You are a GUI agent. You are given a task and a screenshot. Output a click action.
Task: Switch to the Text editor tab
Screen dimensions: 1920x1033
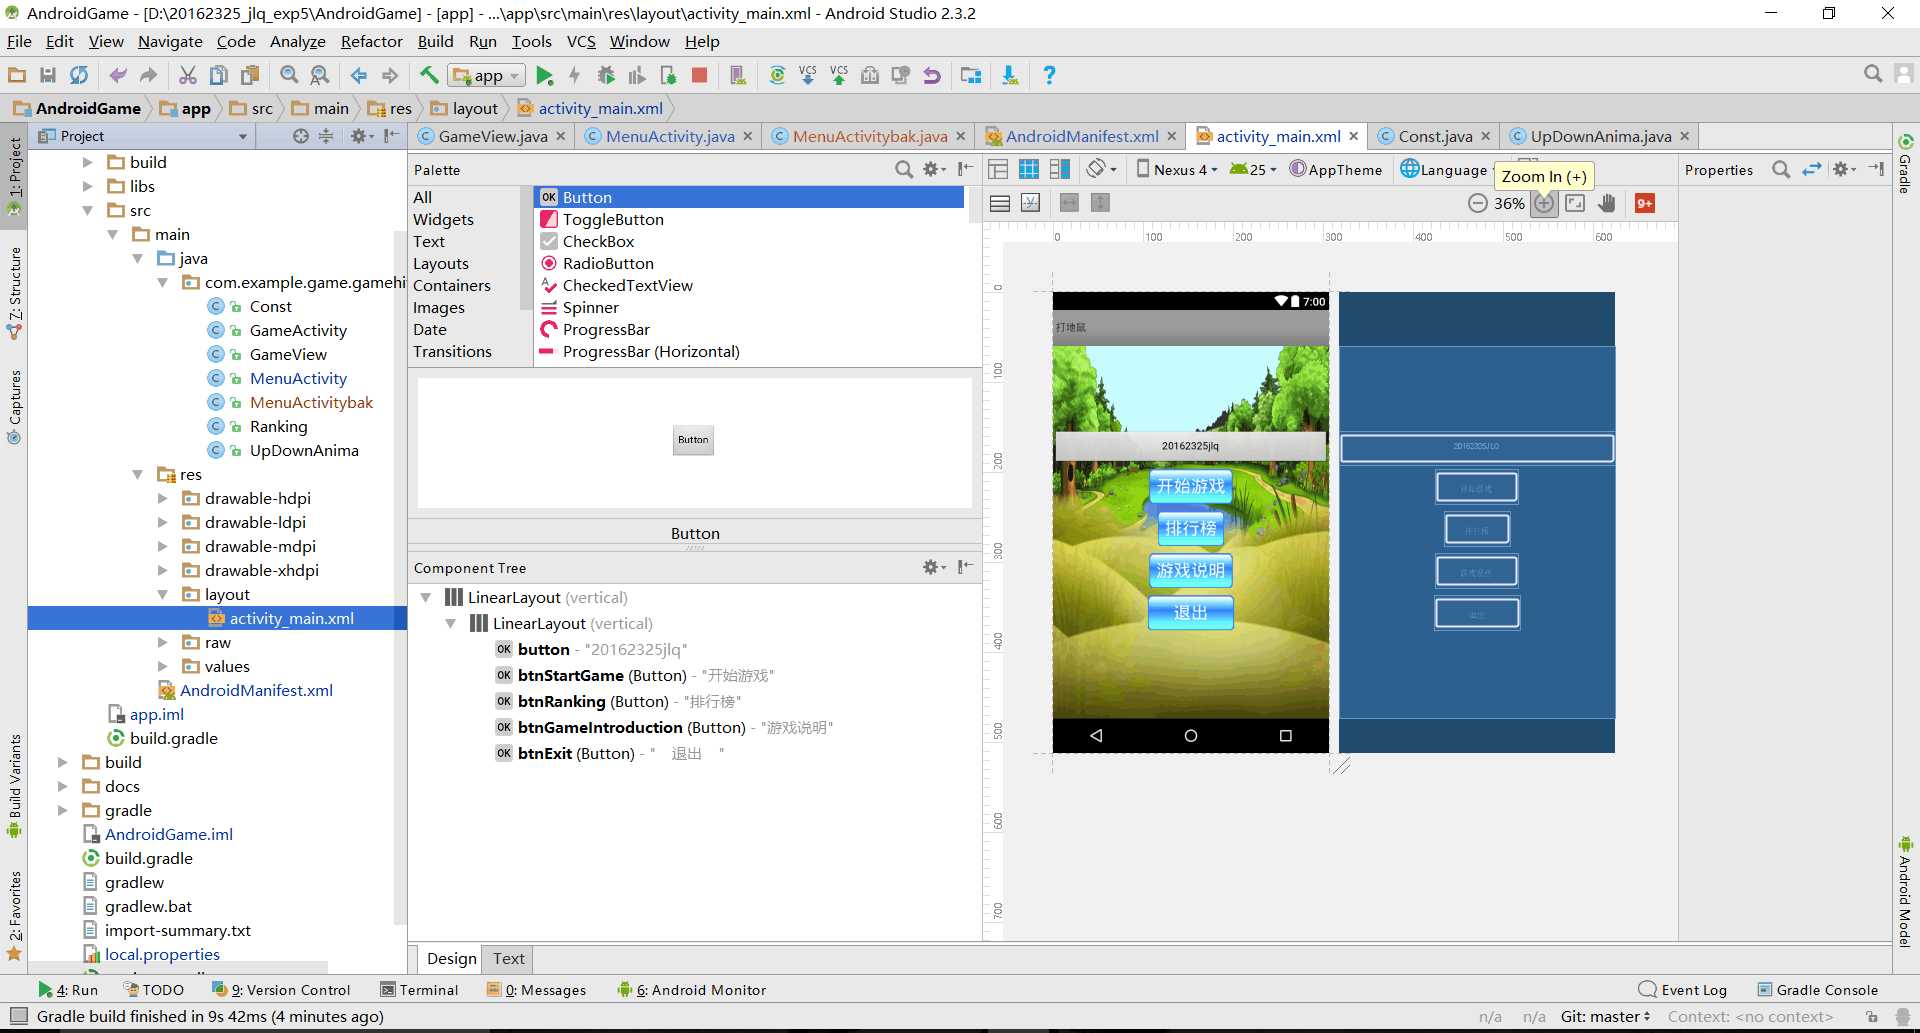508,958
